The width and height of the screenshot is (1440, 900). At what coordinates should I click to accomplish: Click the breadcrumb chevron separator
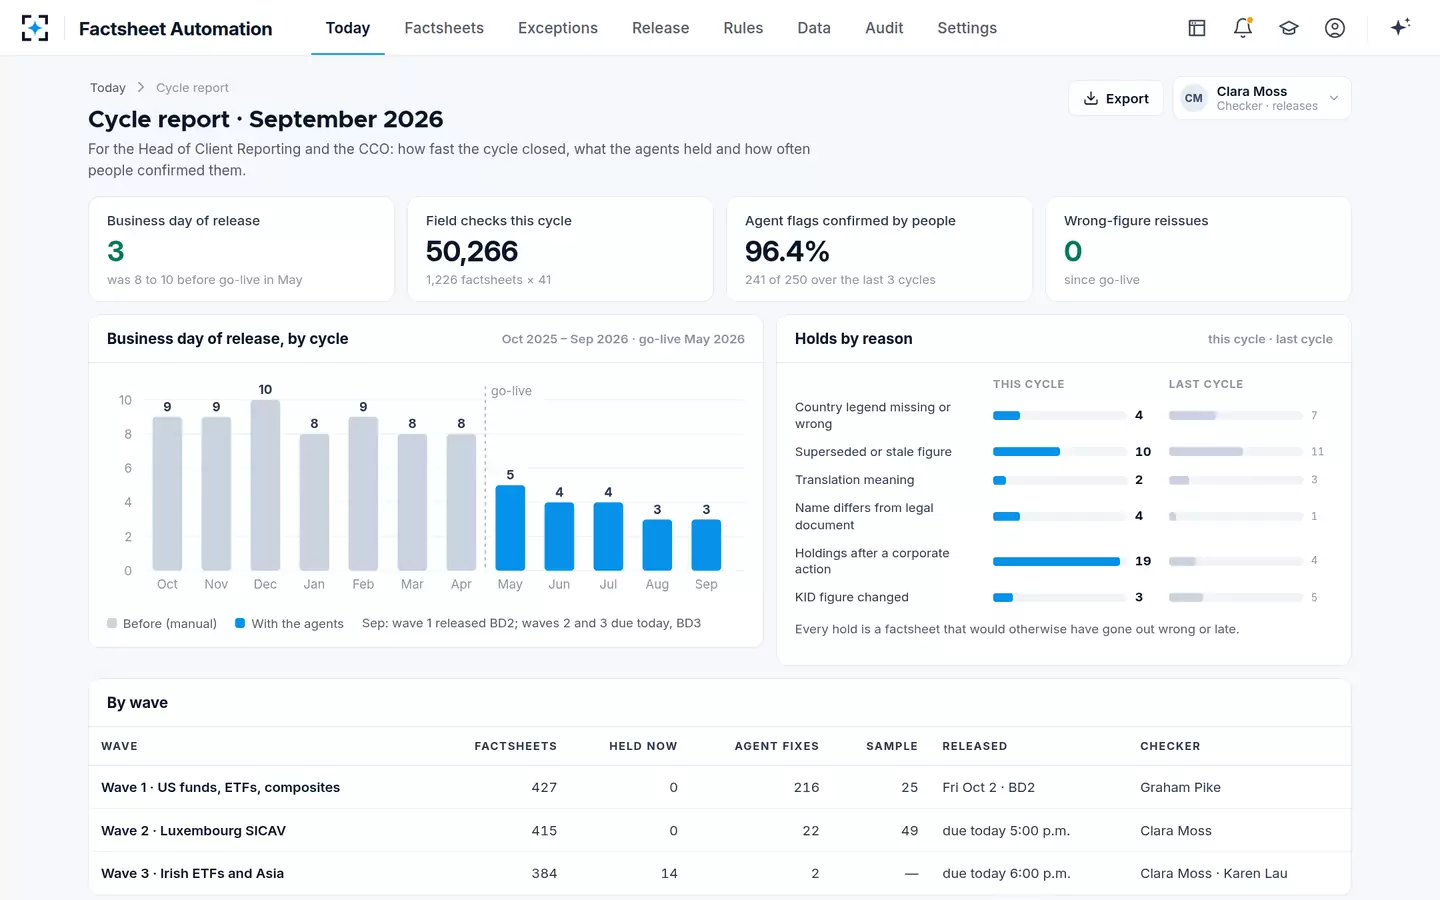click(x=141, y=88)
